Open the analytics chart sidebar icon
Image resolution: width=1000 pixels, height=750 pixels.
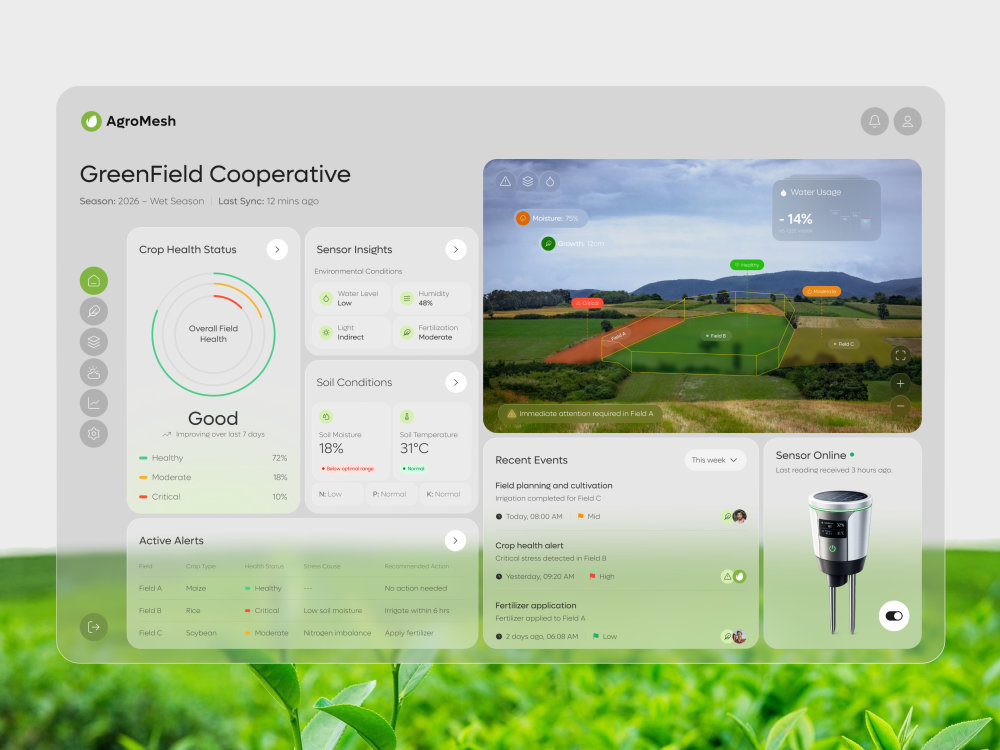pyautogui.click(x=94, y=403)
